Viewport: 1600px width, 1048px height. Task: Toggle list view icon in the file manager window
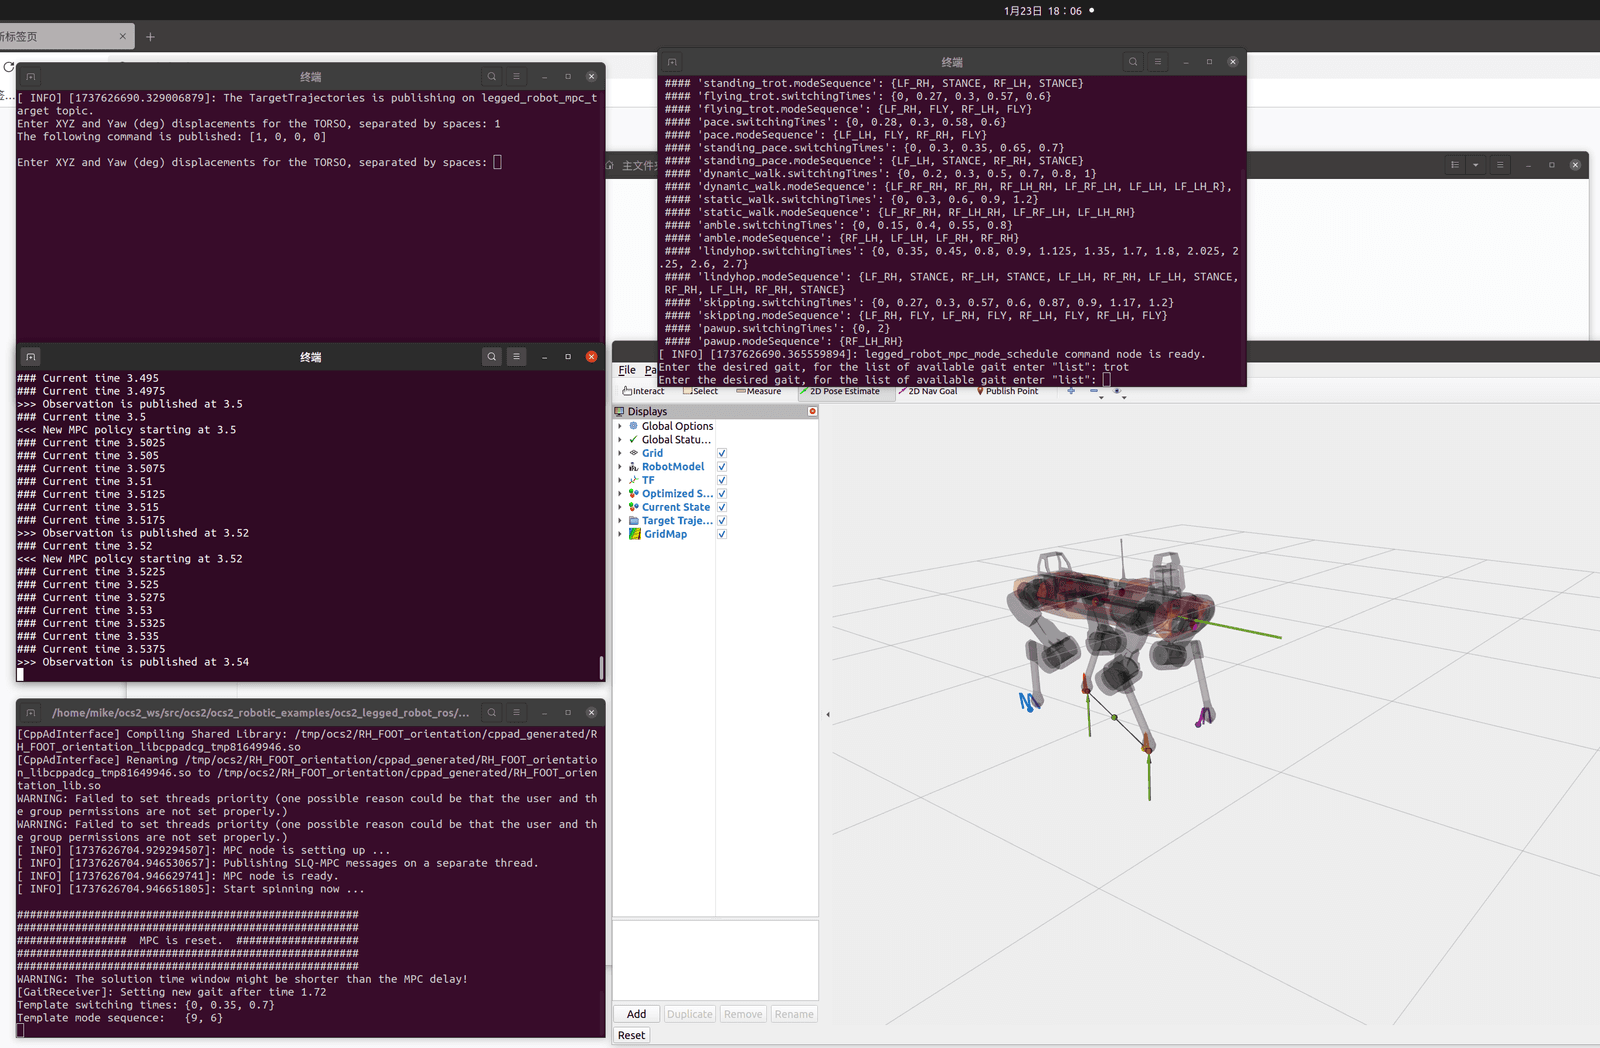(1455, 165)
